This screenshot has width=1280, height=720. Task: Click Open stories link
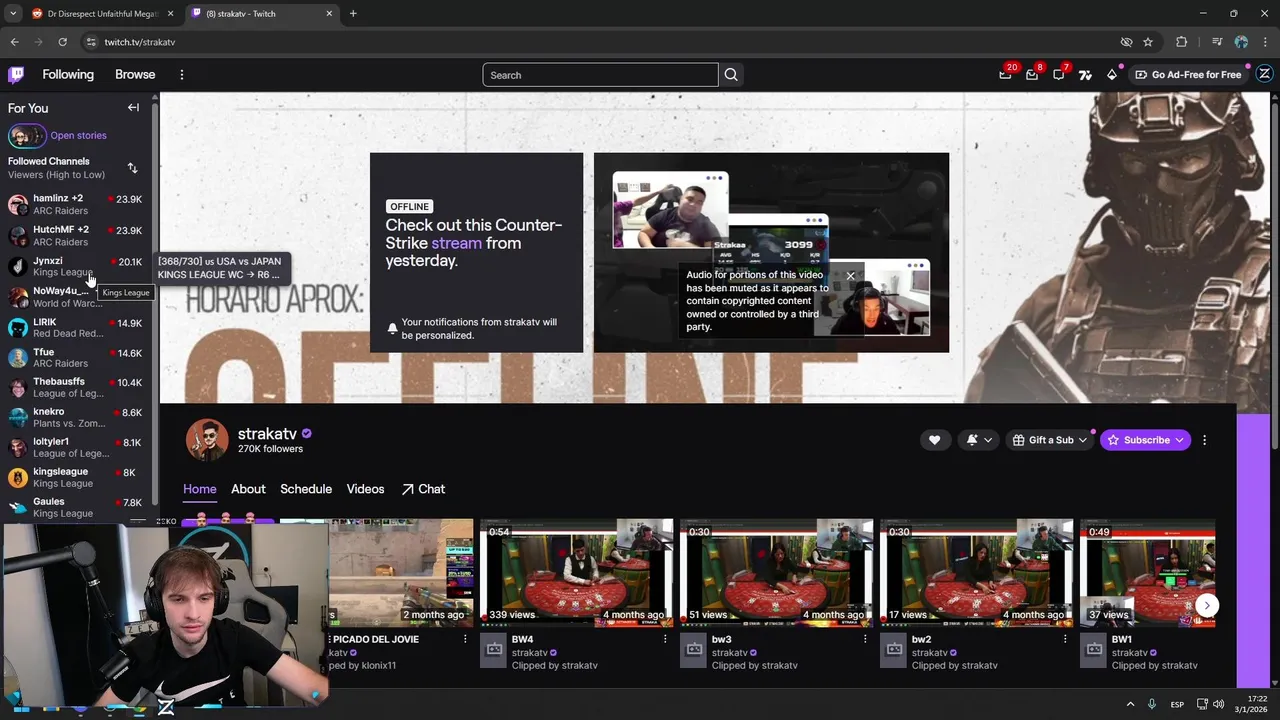pyautogui.click(x=78, y=136)
